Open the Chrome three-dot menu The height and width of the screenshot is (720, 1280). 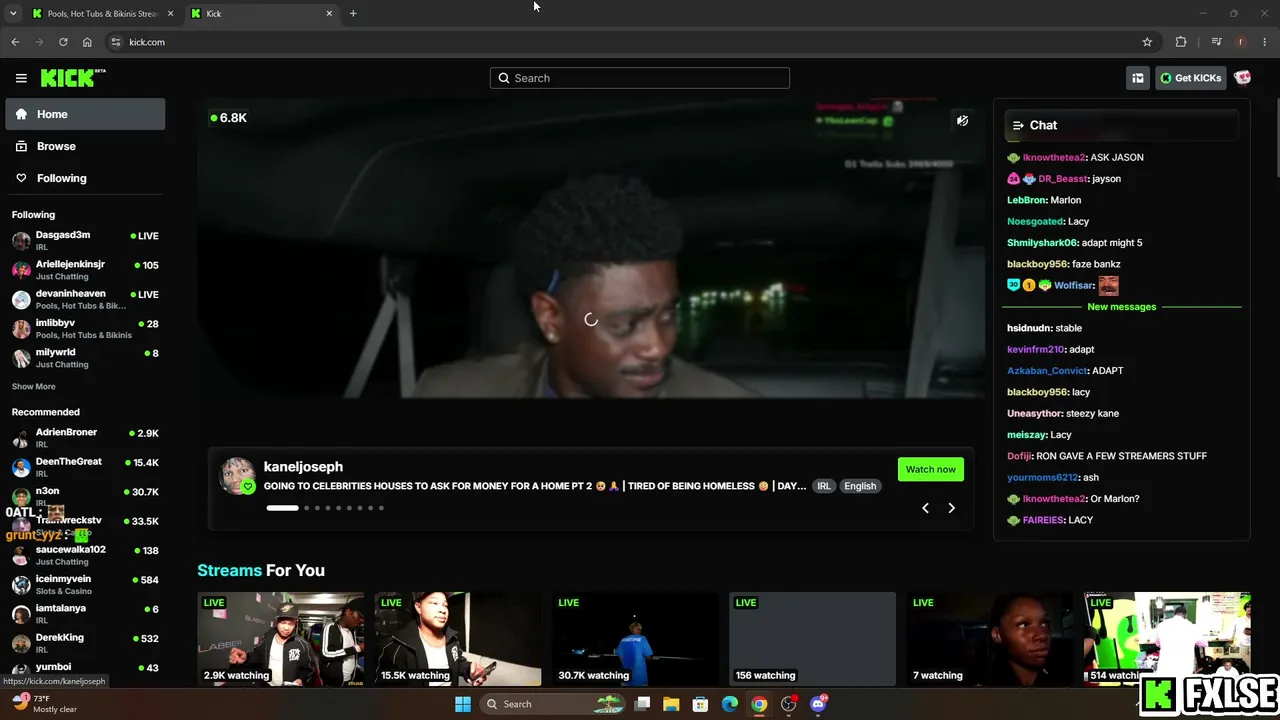pyautogui.click(x=1265, y=42)
